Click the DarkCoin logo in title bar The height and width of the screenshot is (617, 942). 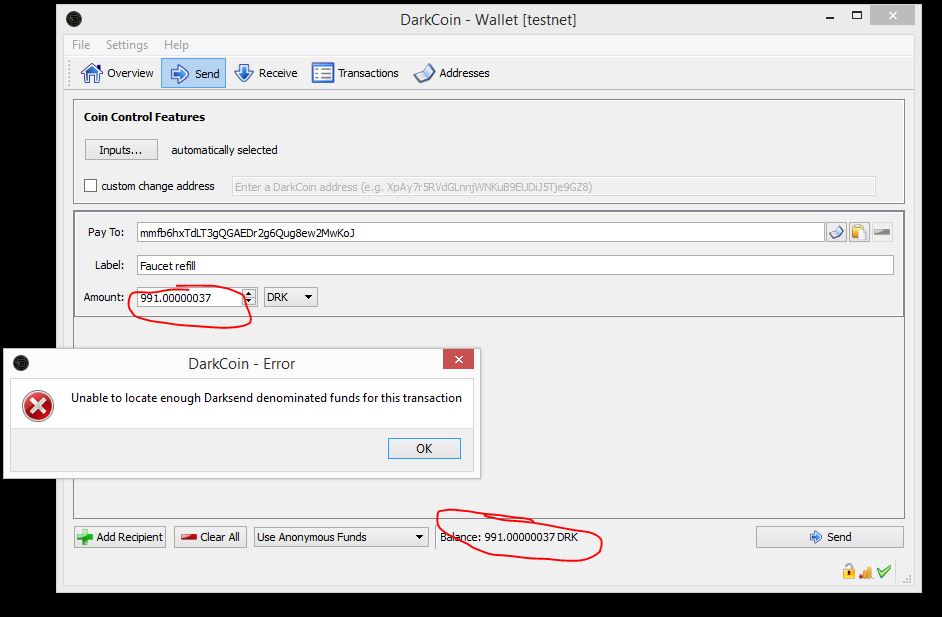(74, 19)
